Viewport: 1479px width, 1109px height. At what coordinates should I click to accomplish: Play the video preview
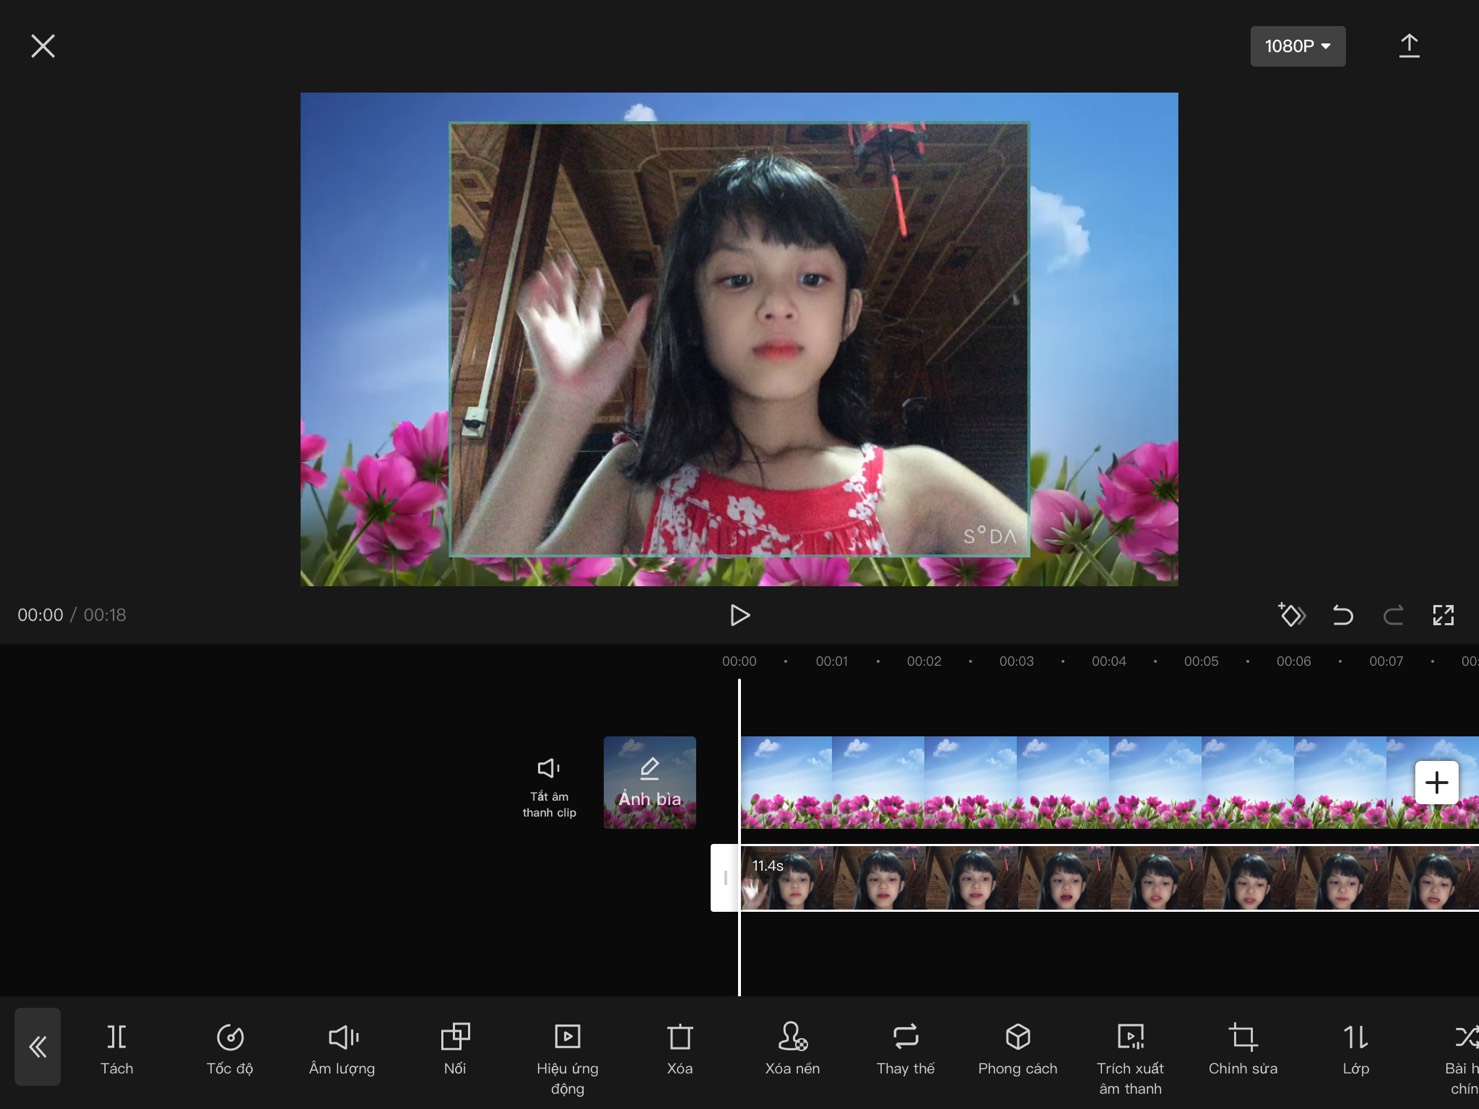tap(739, 615)
